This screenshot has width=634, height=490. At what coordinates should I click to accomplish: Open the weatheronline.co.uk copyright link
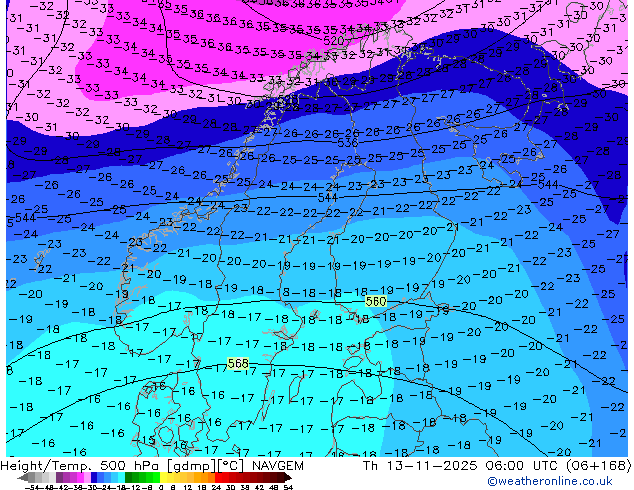(x=550, y=481)
